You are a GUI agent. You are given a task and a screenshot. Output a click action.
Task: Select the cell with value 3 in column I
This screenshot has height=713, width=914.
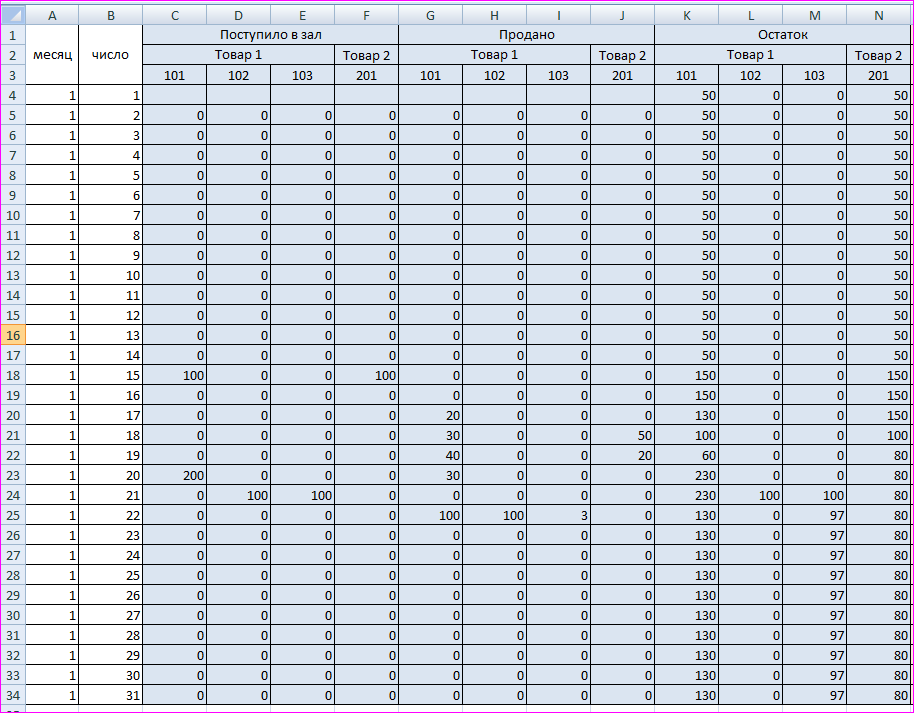coord(558,515)
